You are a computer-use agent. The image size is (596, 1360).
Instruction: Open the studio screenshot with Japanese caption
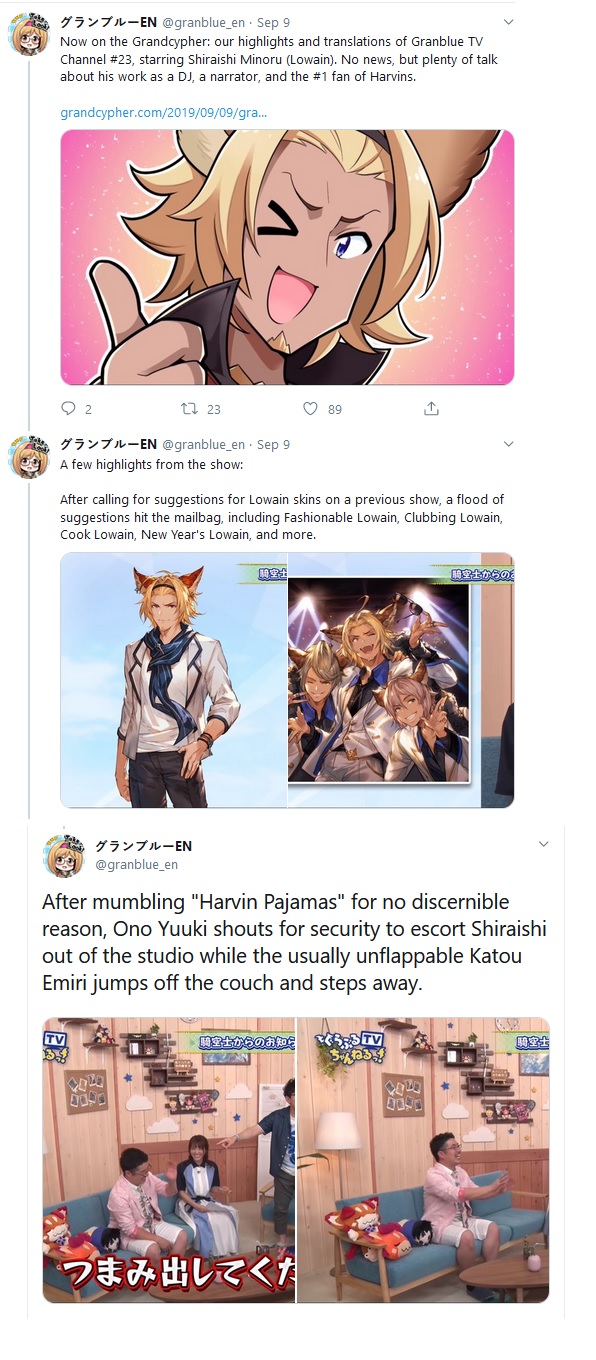[169, 1160]
